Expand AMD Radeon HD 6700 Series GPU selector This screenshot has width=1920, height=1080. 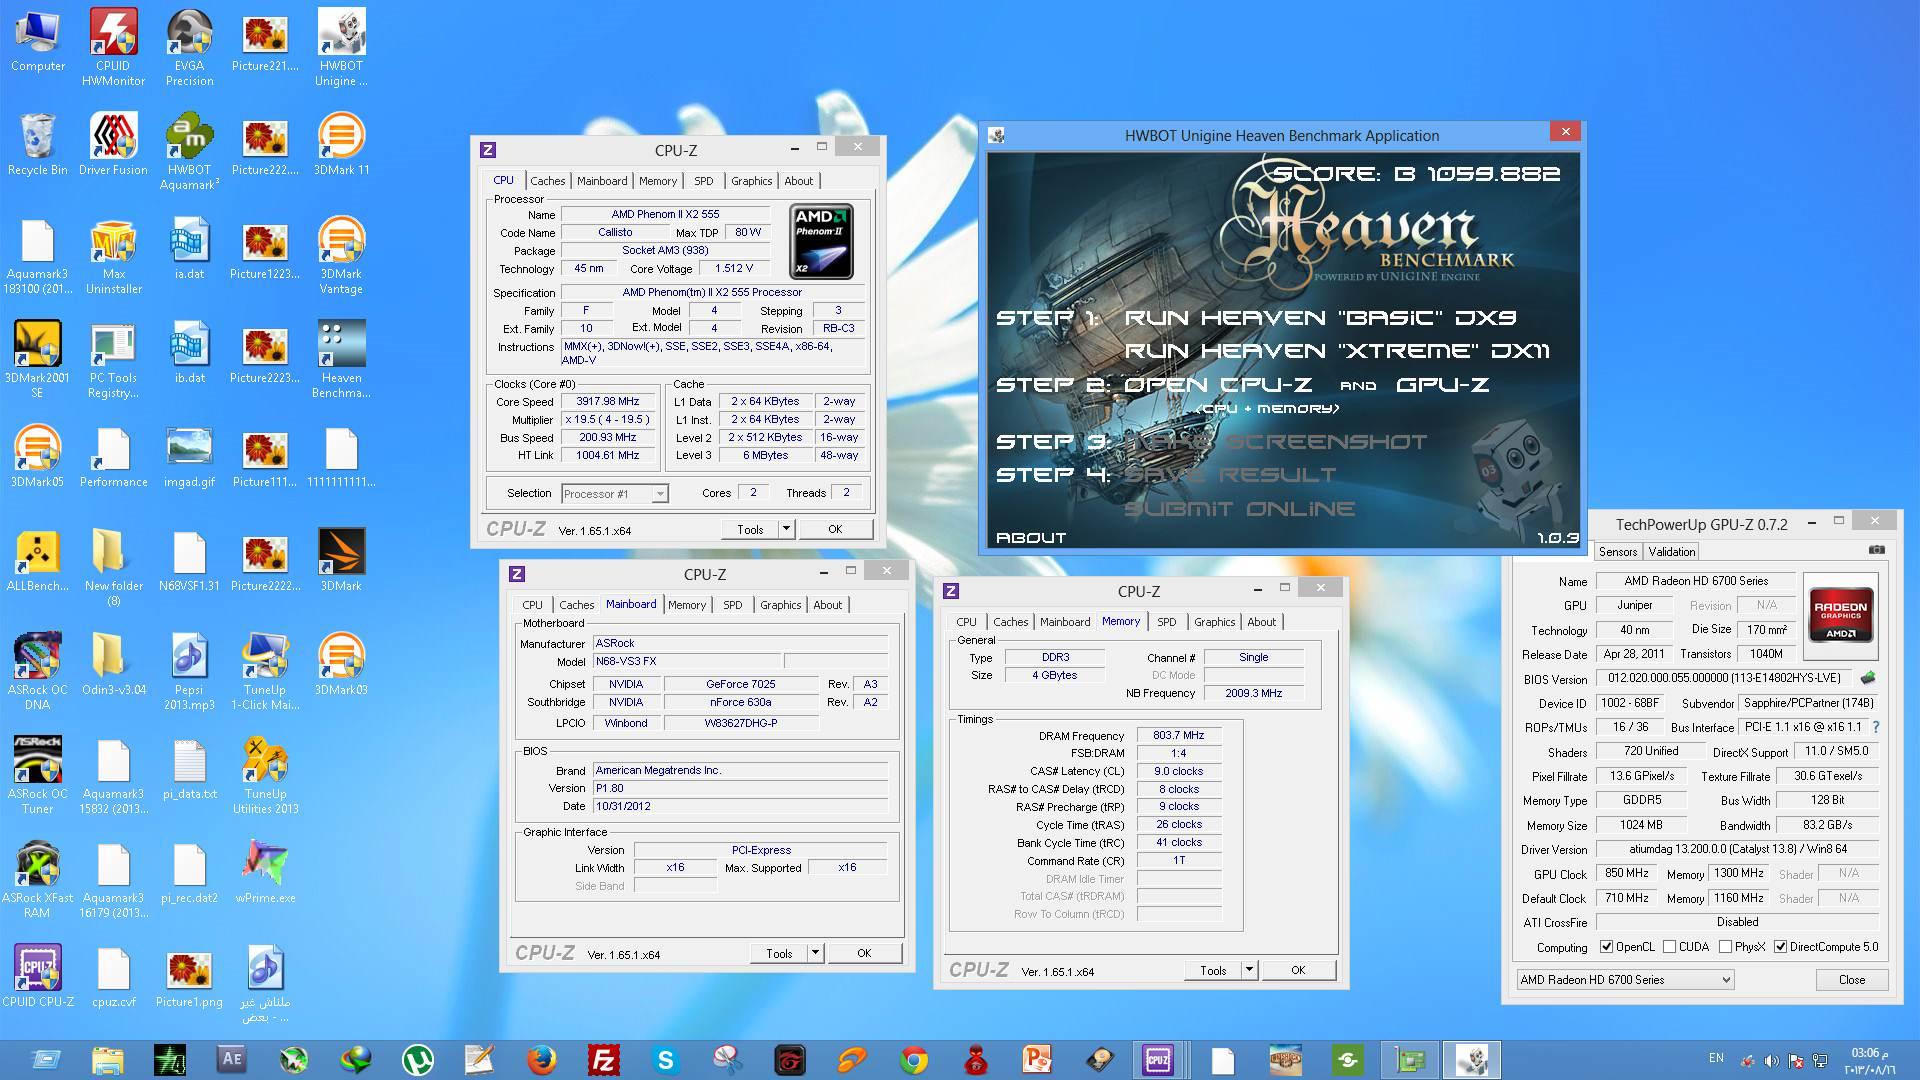coord(1625,980)
